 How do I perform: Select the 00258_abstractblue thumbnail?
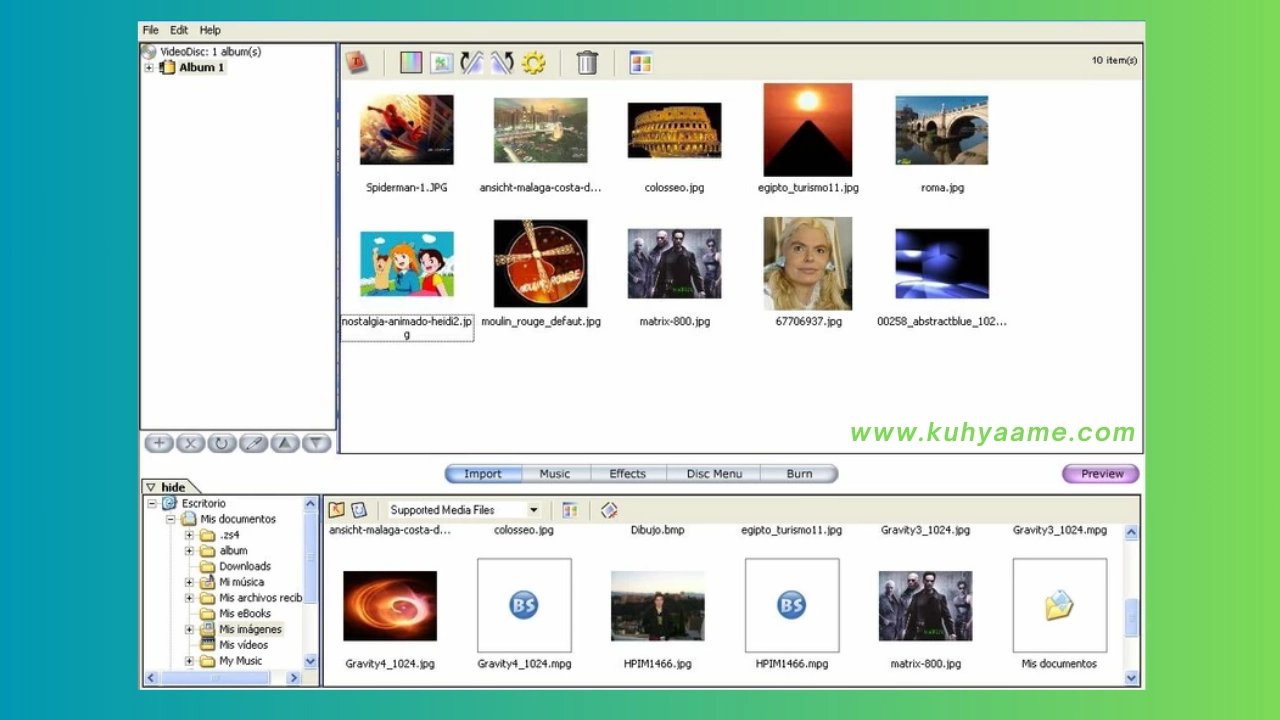(x=942, y=264)
